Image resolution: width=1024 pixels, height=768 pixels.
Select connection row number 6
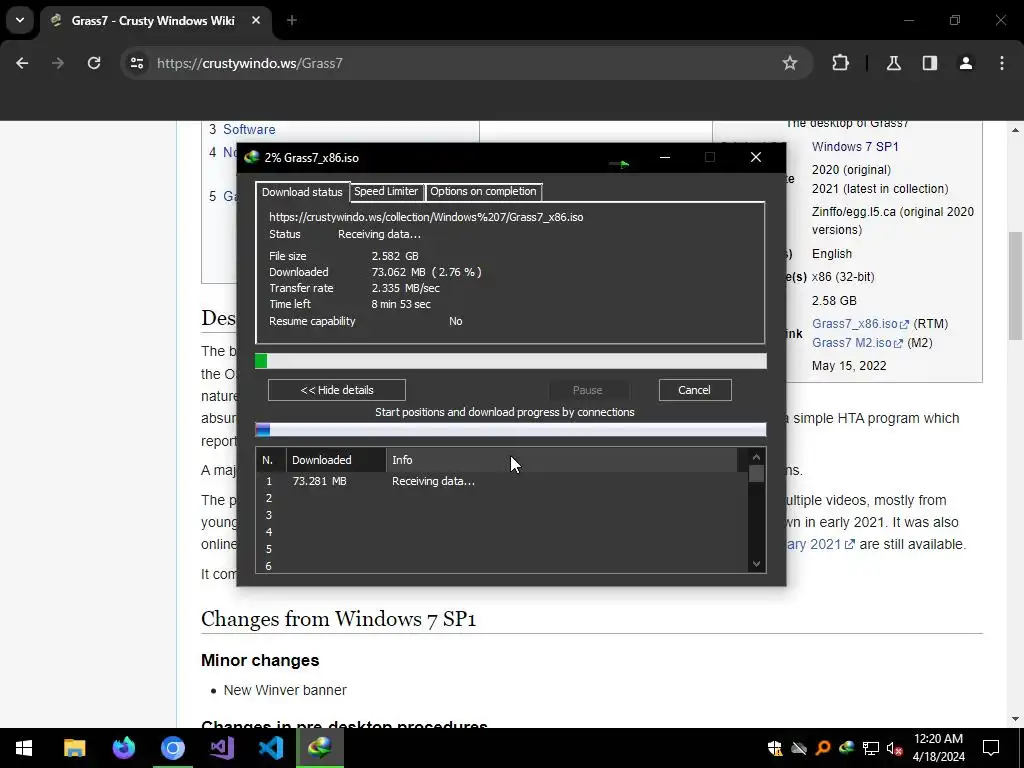[502, 566]
